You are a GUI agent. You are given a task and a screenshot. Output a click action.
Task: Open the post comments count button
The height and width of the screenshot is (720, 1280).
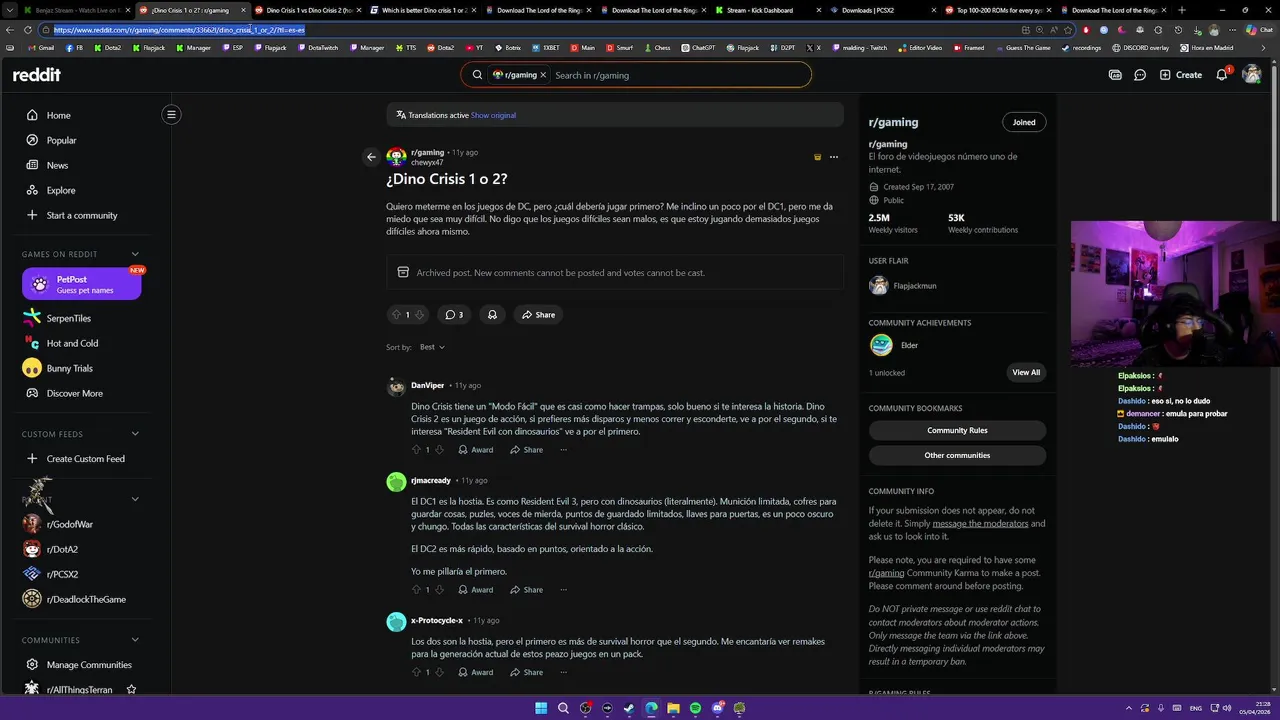tap(454, 315)
